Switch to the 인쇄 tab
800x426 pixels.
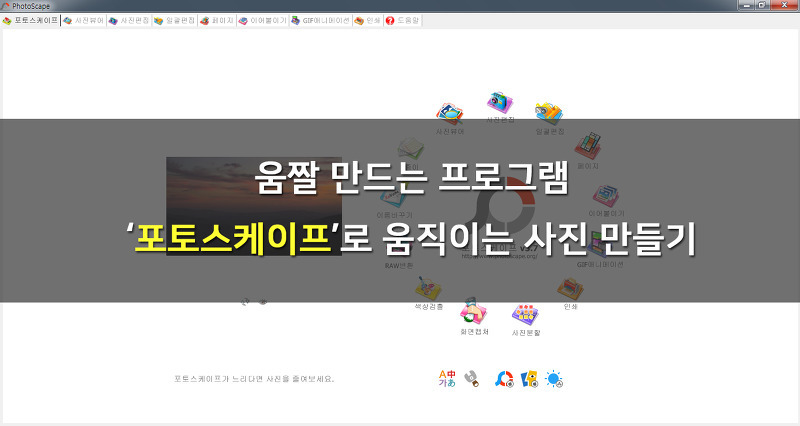tap(368, 20)
